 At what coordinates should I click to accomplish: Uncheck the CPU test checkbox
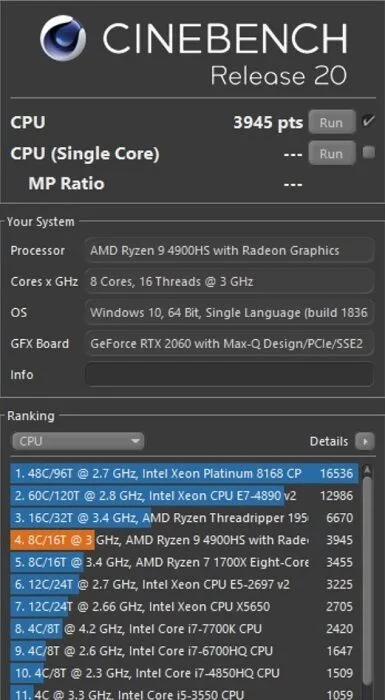368,121
